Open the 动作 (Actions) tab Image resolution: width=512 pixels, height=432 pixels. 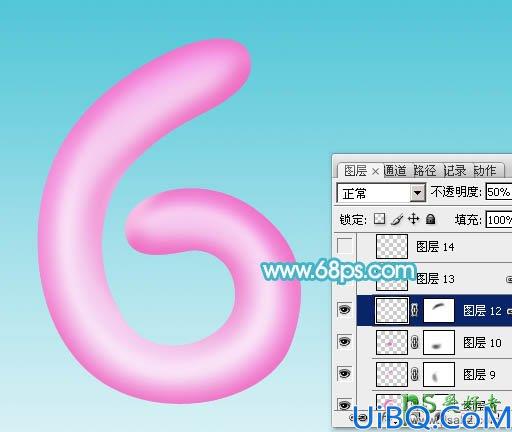pos(485,171)
